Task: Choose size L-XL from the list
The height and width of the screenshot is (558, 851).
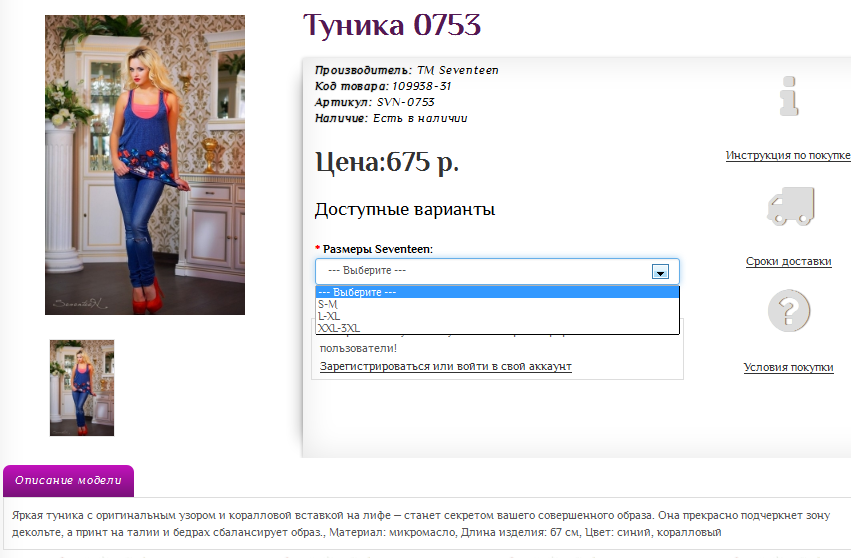Action: pos(497,316)
